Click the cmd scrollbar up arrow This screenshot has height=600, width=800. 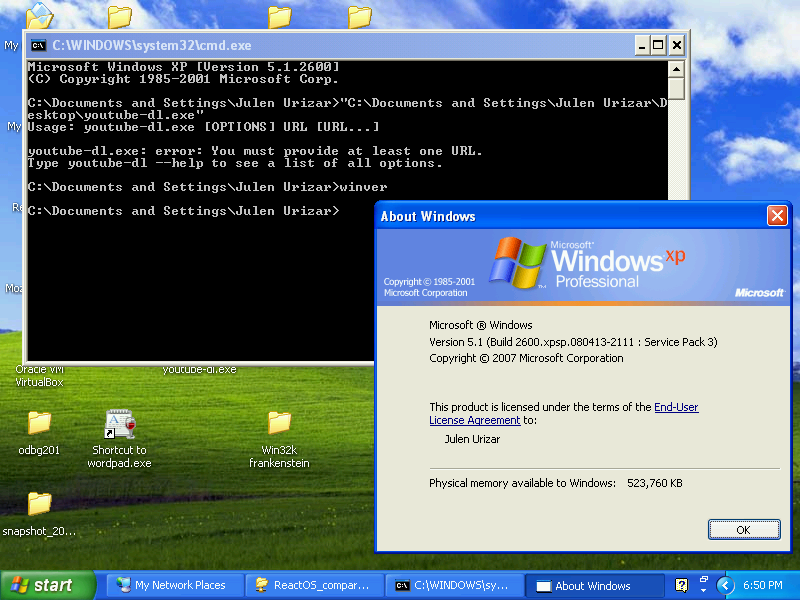click(x=677, y=69)
